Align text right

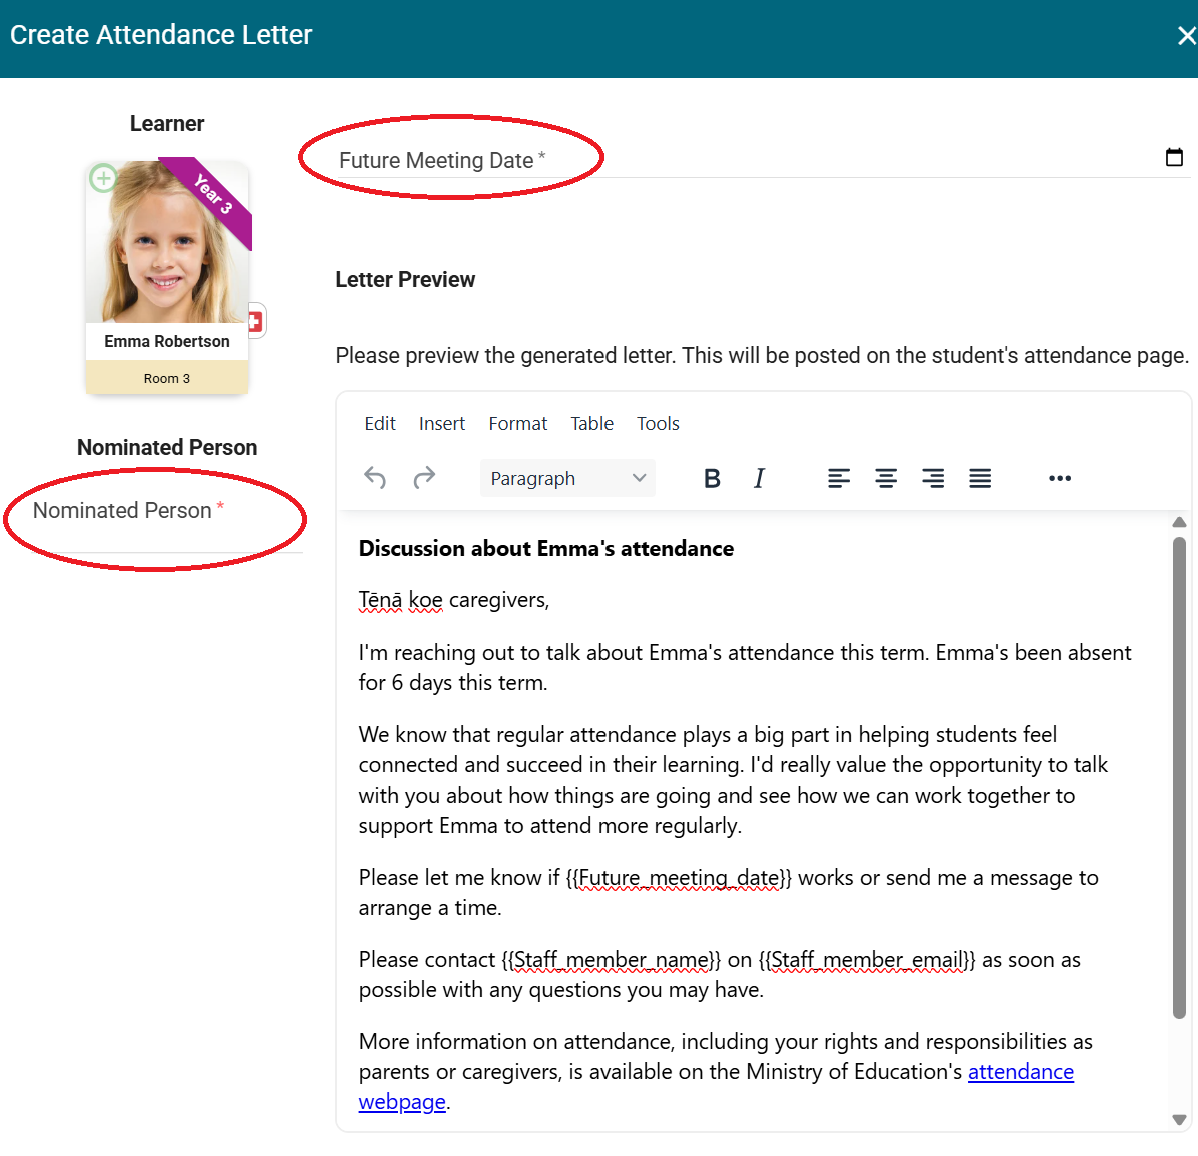pyautogui.click(x=933, y=478)
